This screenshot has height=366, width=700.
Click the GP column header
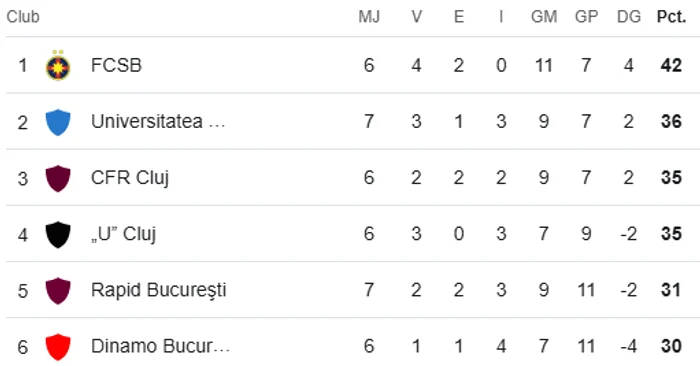tap(586, 17)
